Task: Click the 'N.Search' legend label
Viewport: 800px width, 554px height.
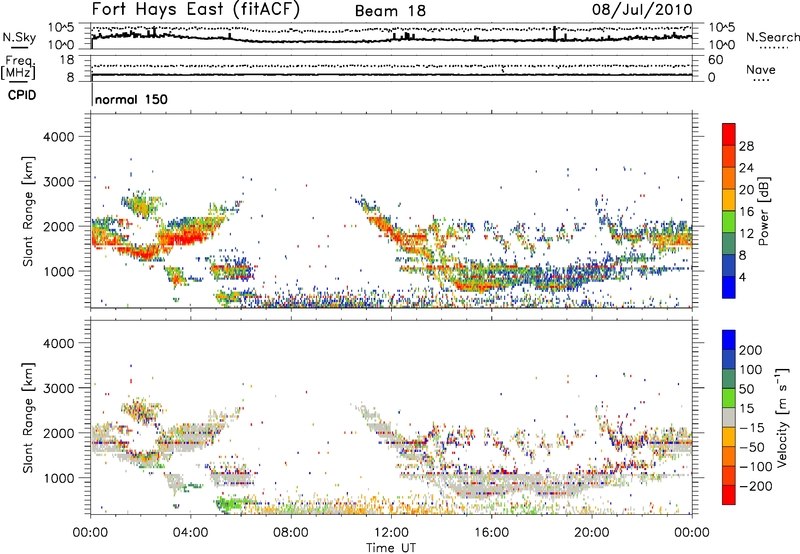Action: click(772, 37)
